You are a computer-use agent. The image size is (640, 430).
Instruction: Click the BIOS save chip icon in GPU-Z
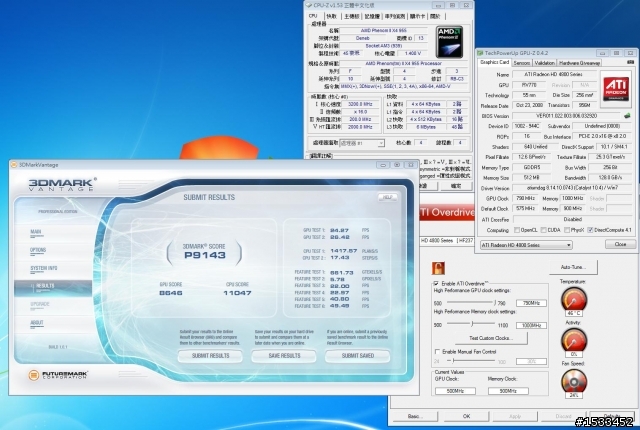tap(627, 116)
